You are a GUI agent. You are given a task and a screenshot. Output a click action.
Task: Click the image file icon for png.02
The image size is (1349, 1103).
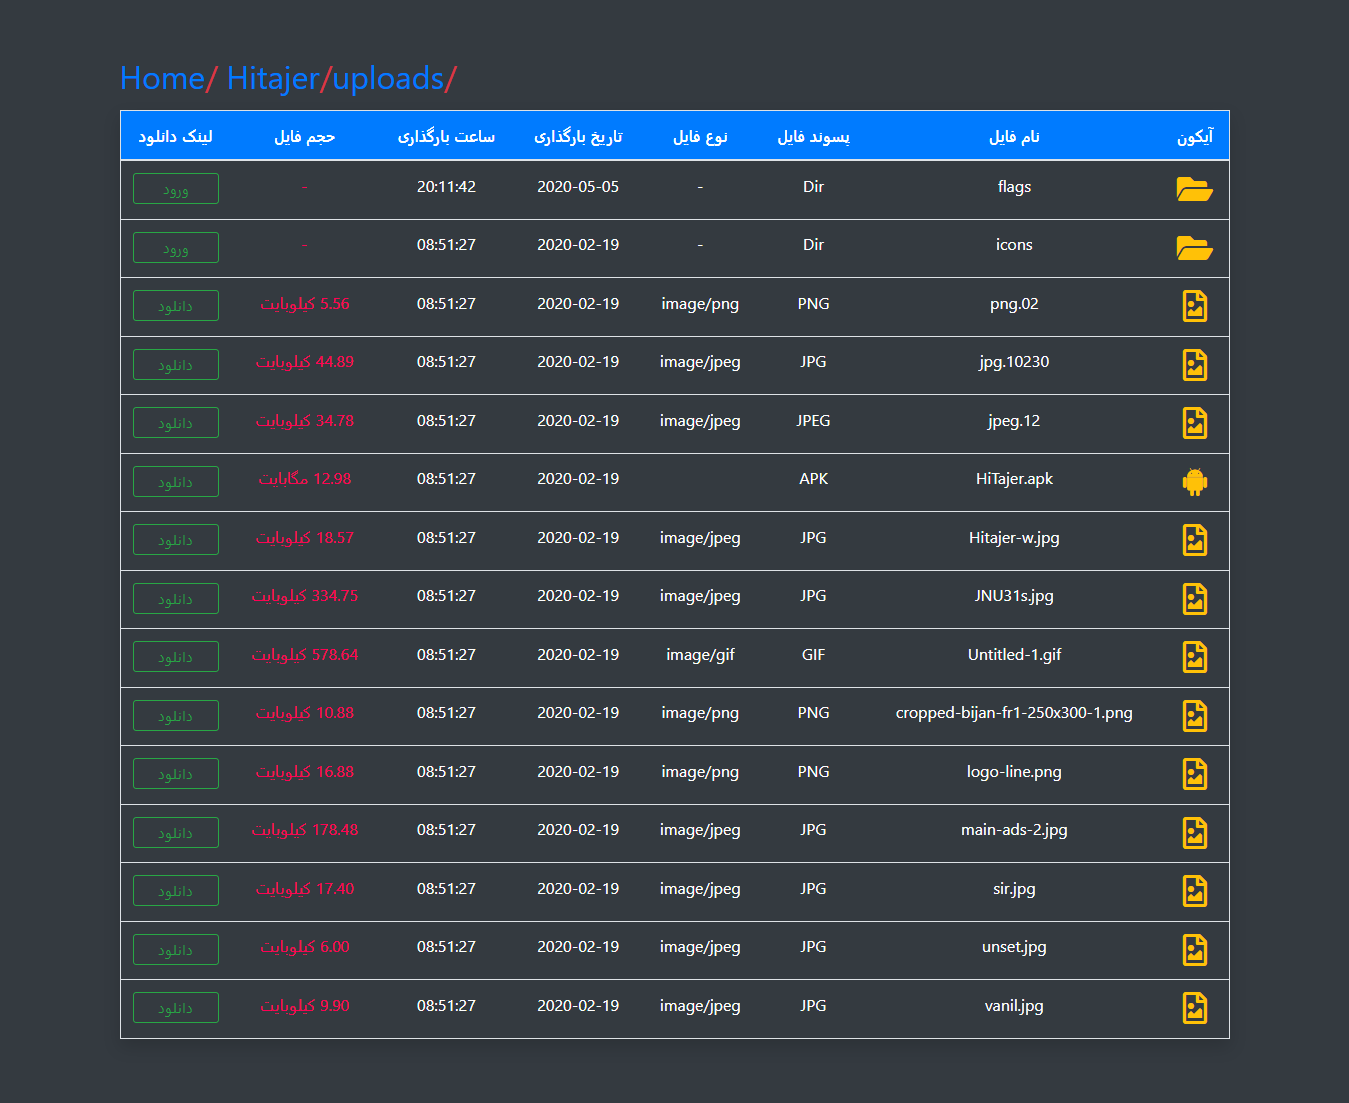click(x=1195, y=306)
